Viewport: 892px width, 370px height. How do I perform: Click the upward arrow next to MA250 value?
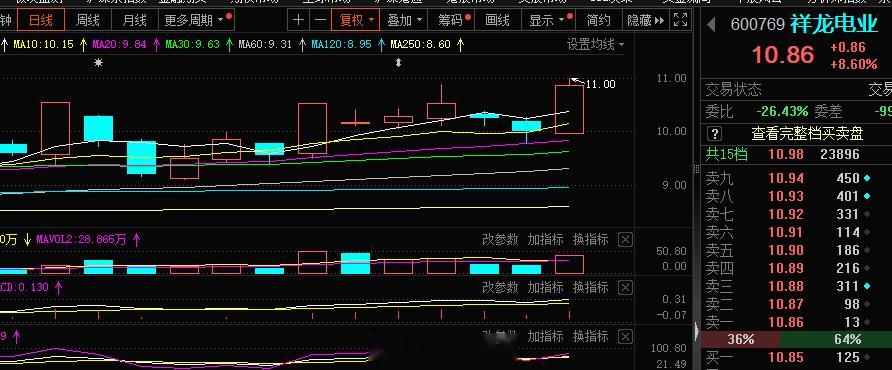(460, 44)
